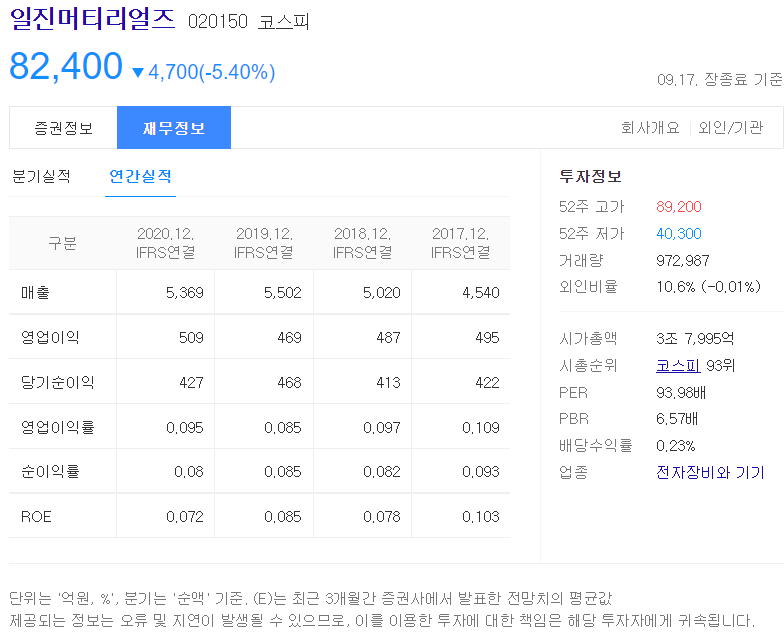The width and height of the screenshot is (784, 641).
Task: Click the 투자정보 section heading
Action: click(x=590, y=176)
